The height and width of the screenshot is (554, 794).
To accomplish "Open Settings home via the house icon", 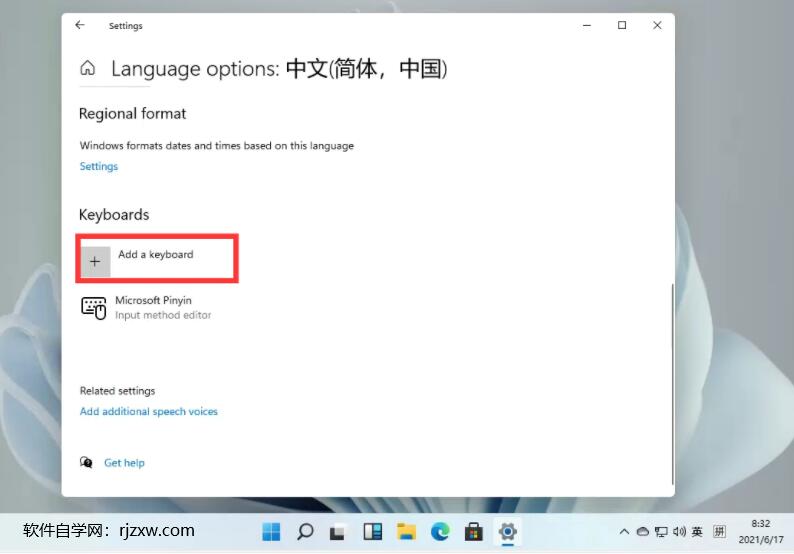I will click(88, 67).
